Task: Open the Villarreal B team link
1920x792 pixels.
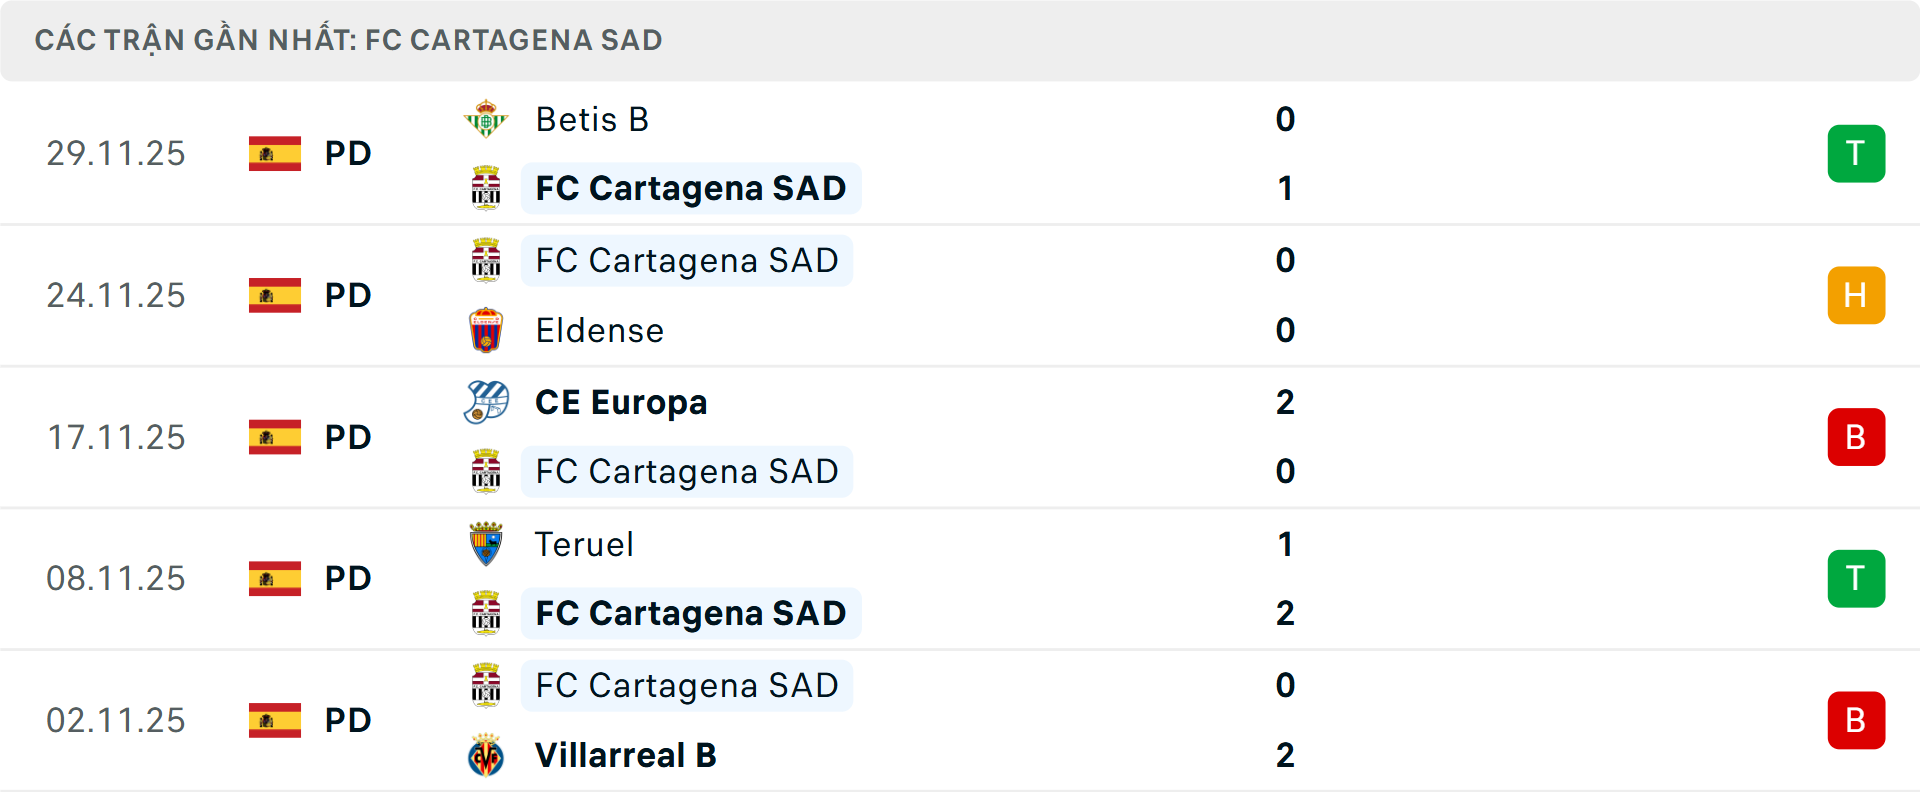Action: 625,755
